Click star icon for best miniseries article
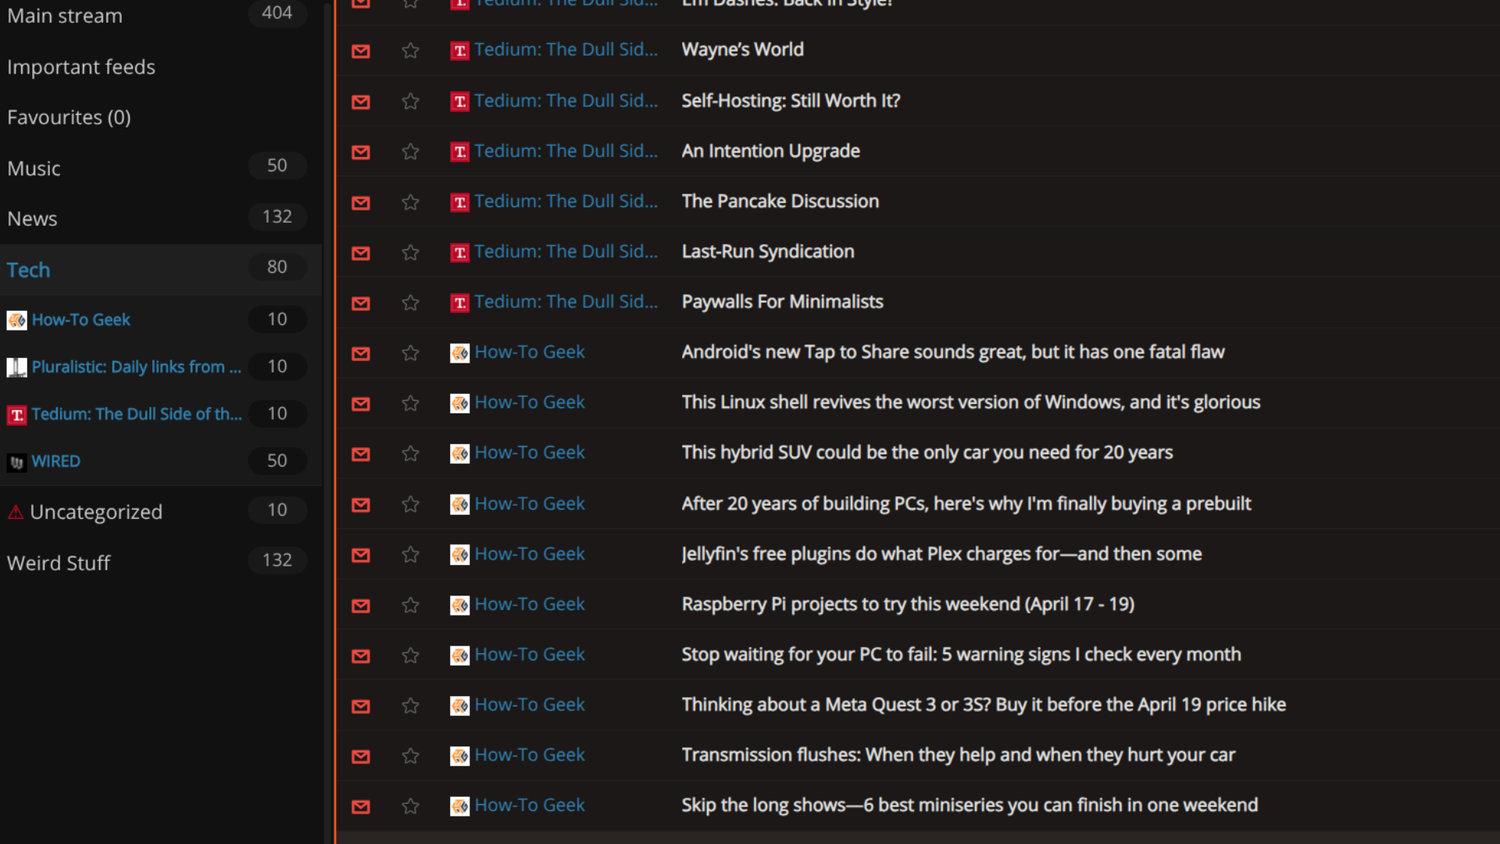Image resolution: width=1500 pixels, height=844 pixels. (410, 806)
